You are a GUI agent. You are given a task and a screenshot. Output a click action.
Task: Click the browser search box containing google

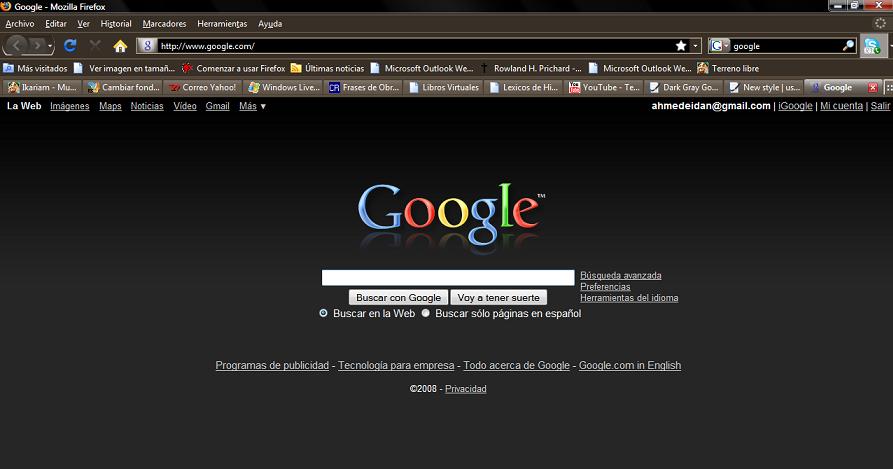(x=786, y=46)
